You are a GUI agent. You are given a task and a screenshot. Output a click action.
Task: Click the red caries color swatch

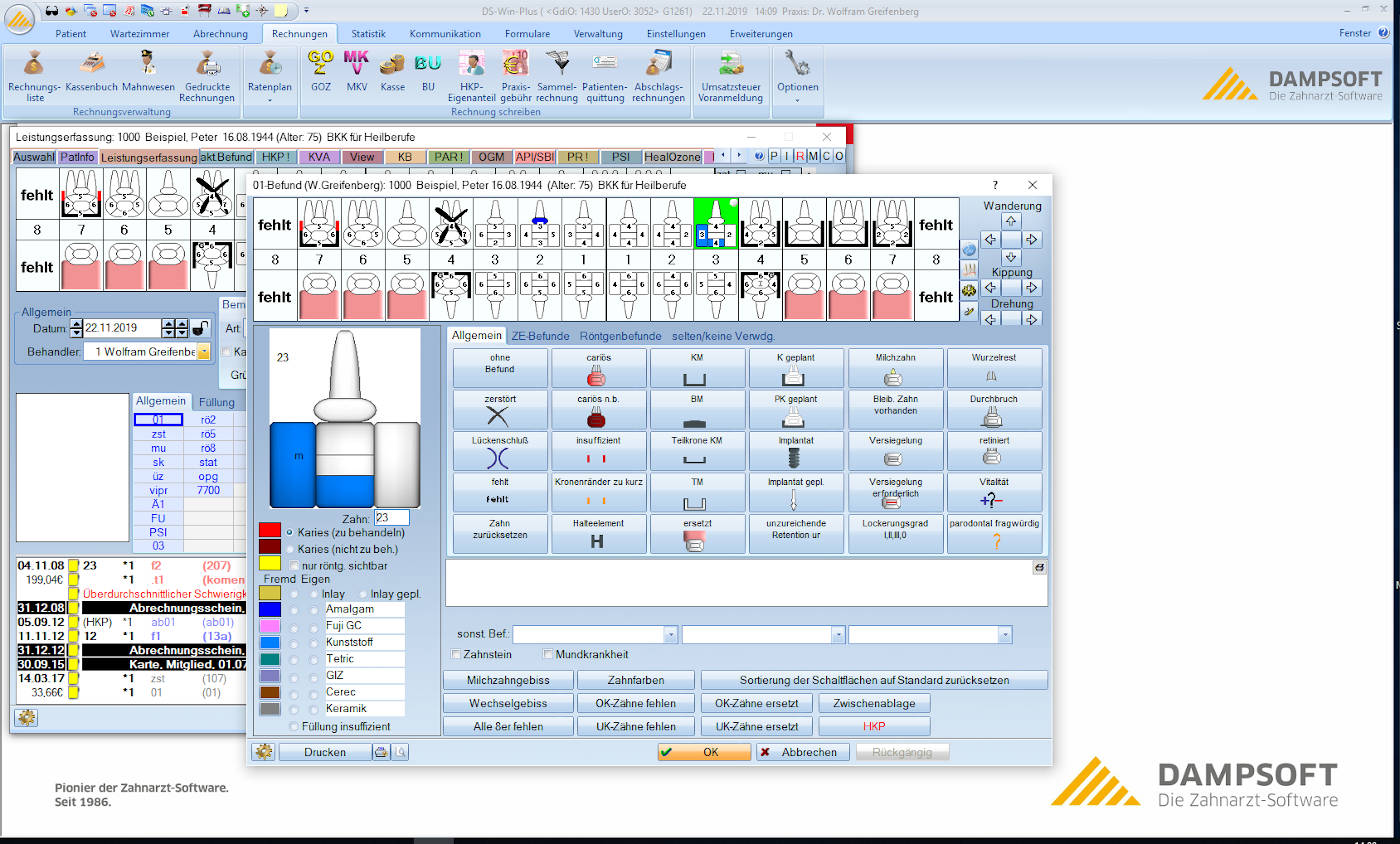[x=269, y=530]
